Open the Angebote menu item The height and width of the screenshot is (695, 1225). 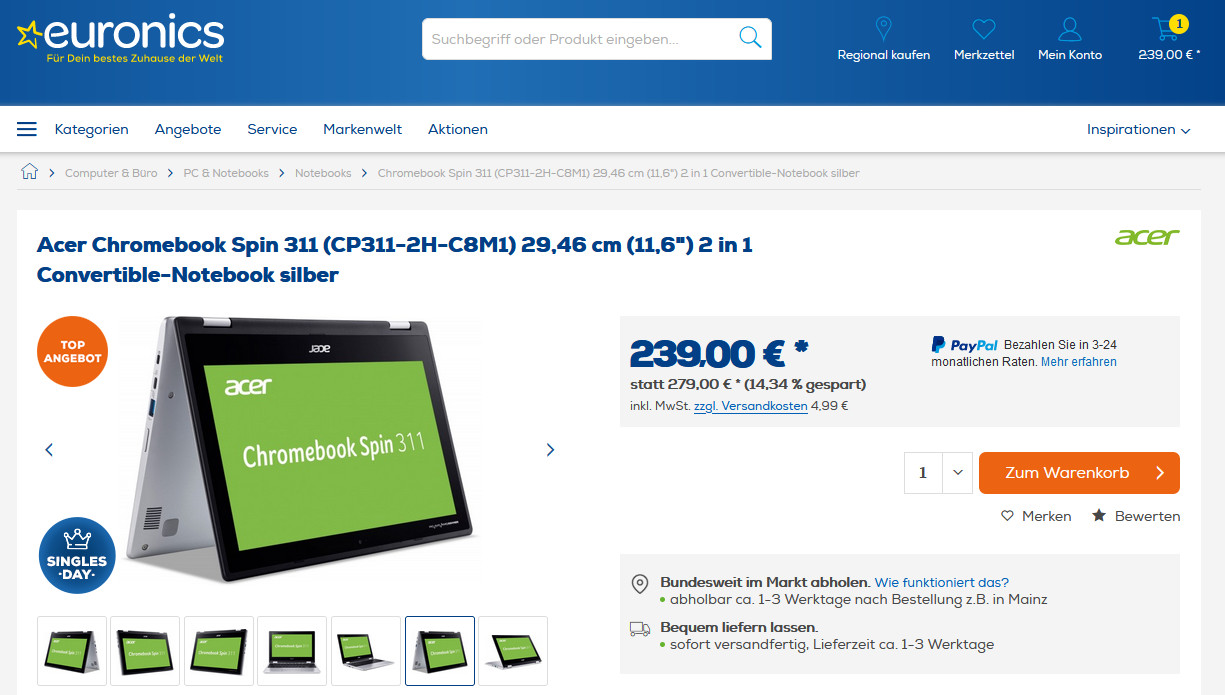tap(188, 129)
